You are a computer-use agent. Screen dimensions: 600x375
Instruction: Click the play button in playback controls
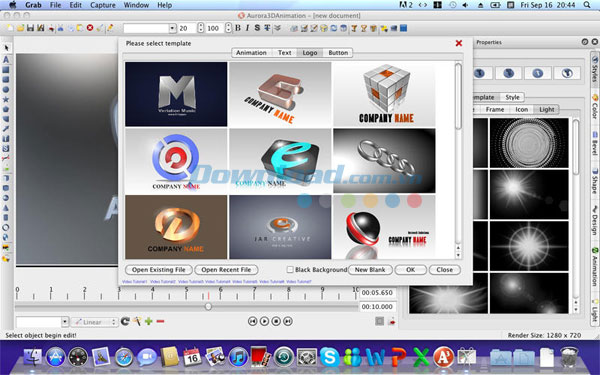(264, 321)
